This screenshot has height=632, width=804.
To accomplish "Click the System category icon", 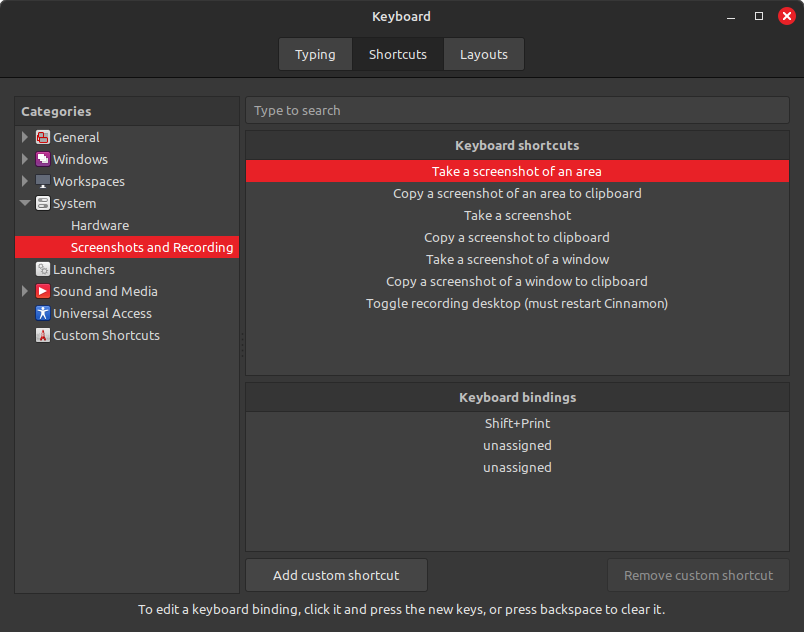I will coord(43,204).
